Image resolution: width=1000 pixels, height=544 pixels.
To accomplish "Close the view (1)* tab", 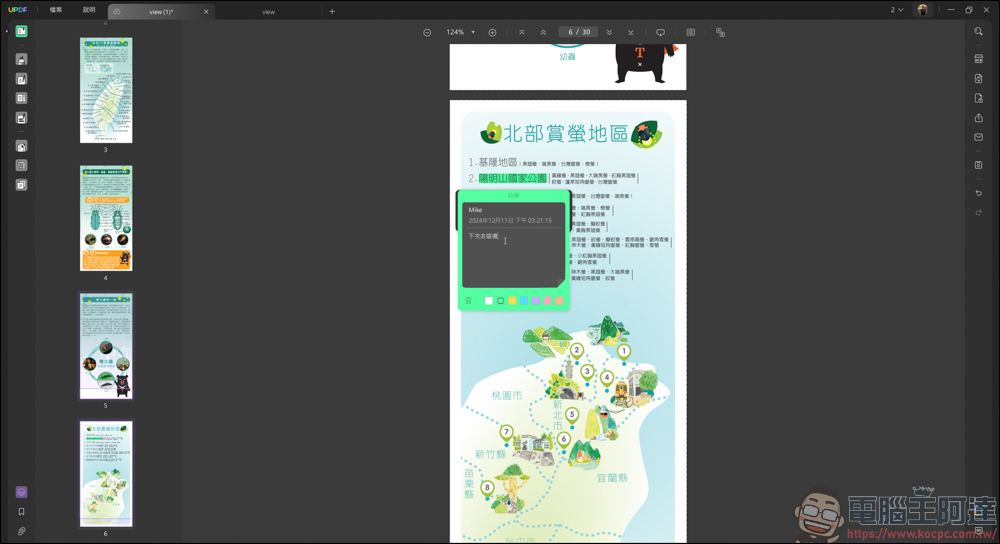I will point(206,11).
